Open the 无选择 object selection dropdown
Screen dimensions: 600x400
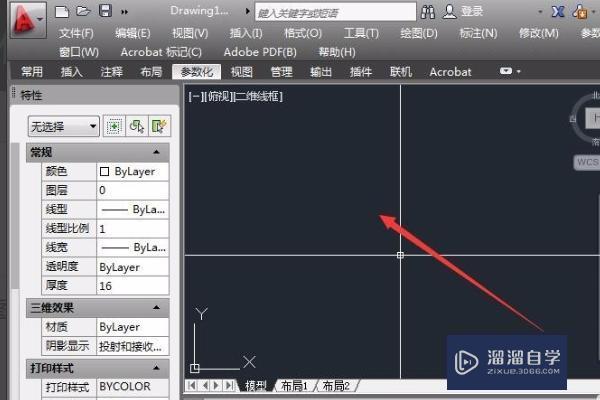64,126
